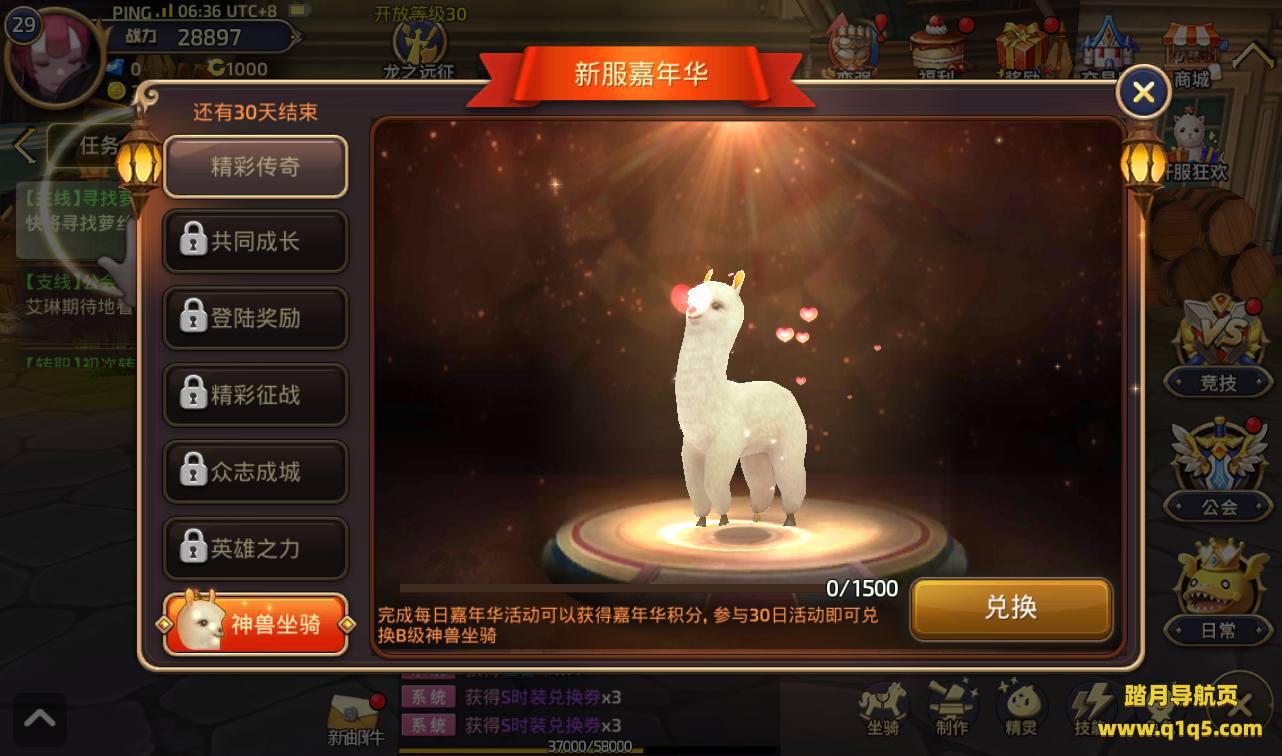Collapse top-right menu chevron
Viewport: 1282px width, 756px height.
(1252, 55)
